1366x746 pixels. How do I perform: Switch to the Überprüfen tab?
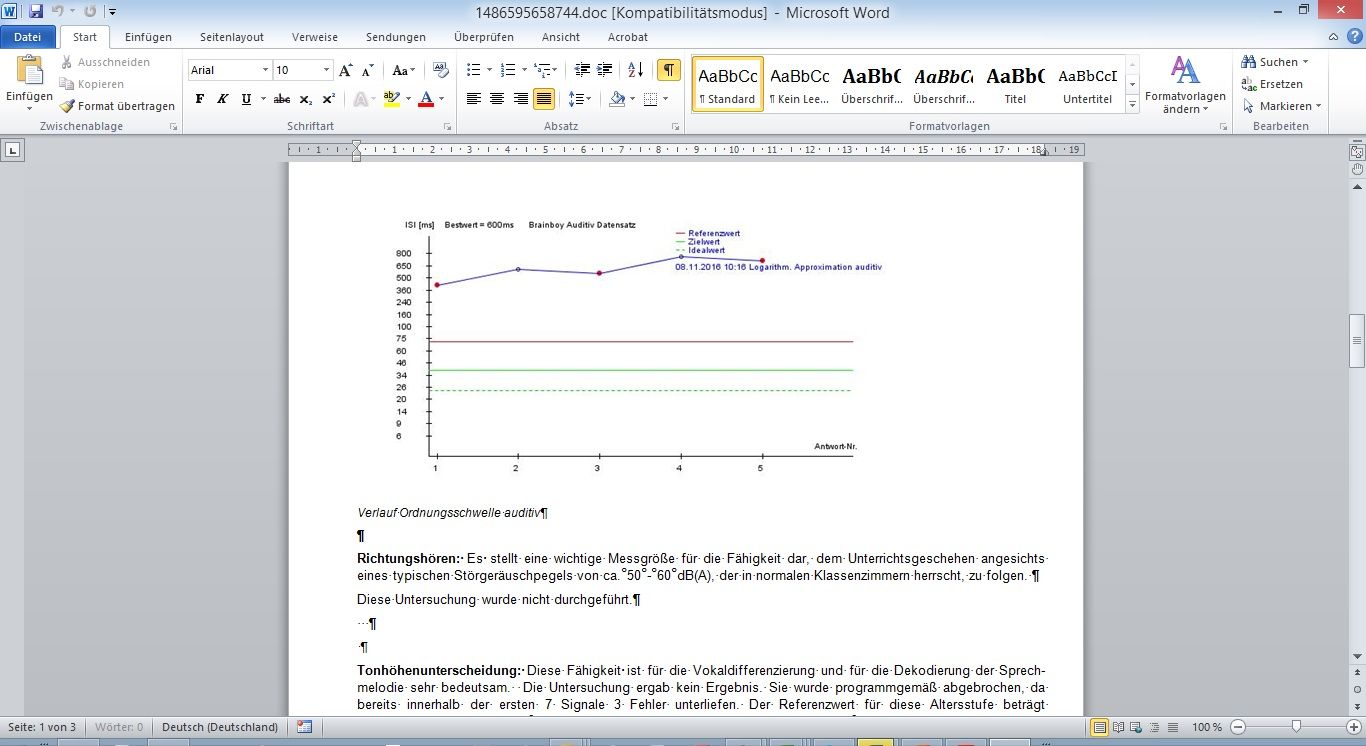(x=483, y=37)
